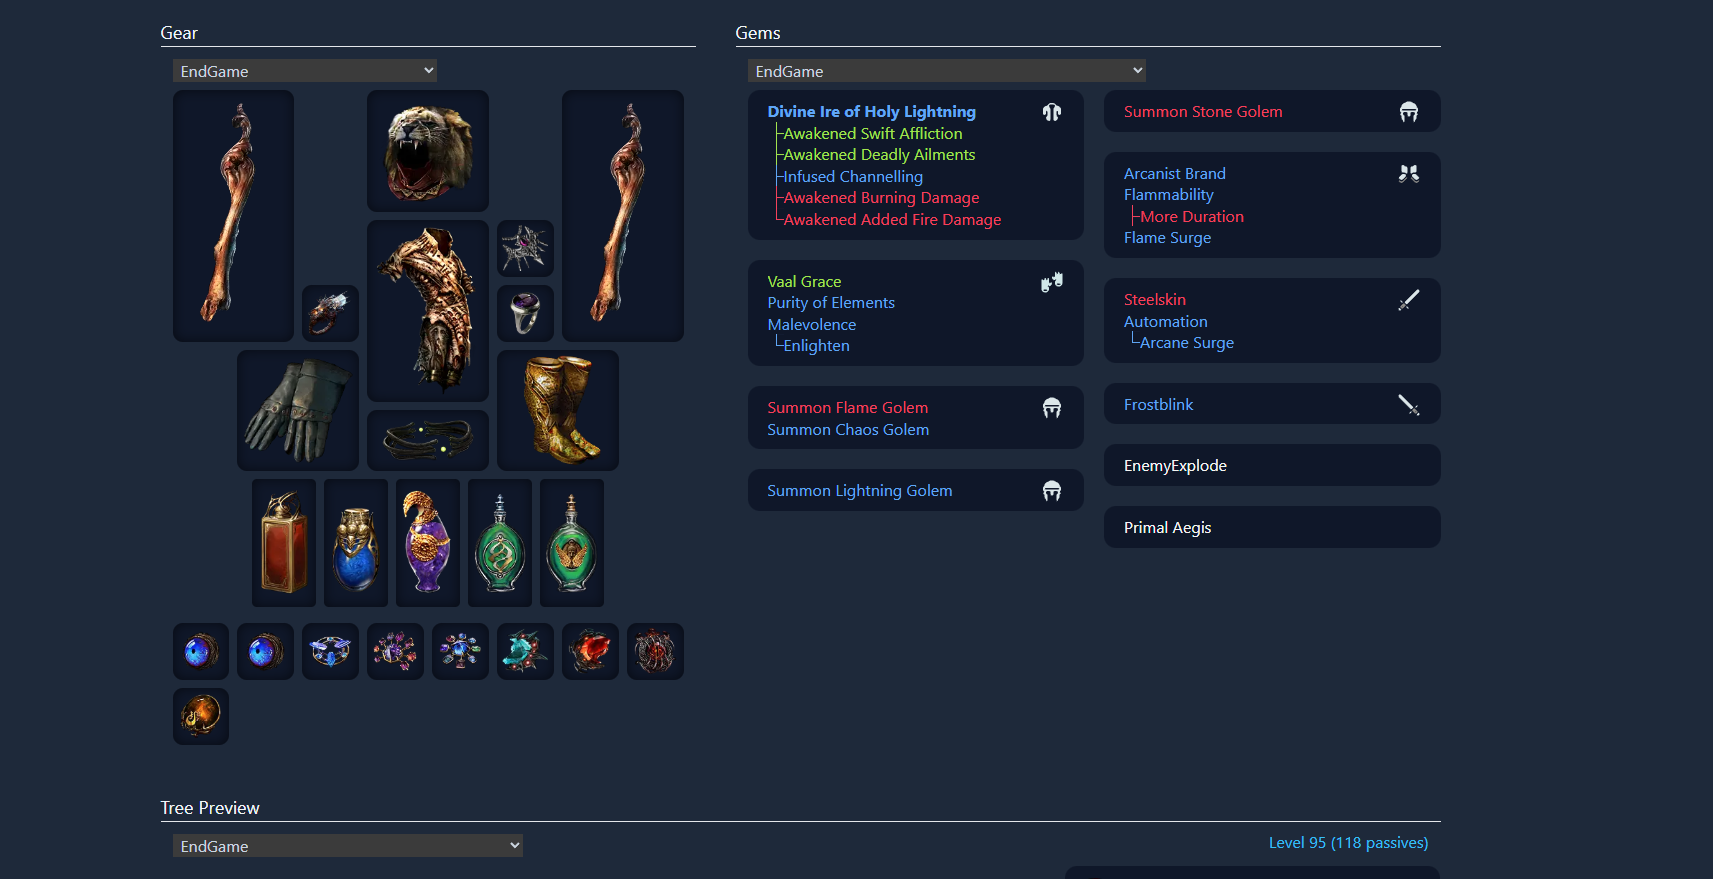Expand the Tree Preview EndGame dropdown
1713x879 pixels.
pyautogui.click(x=348, y=846)
